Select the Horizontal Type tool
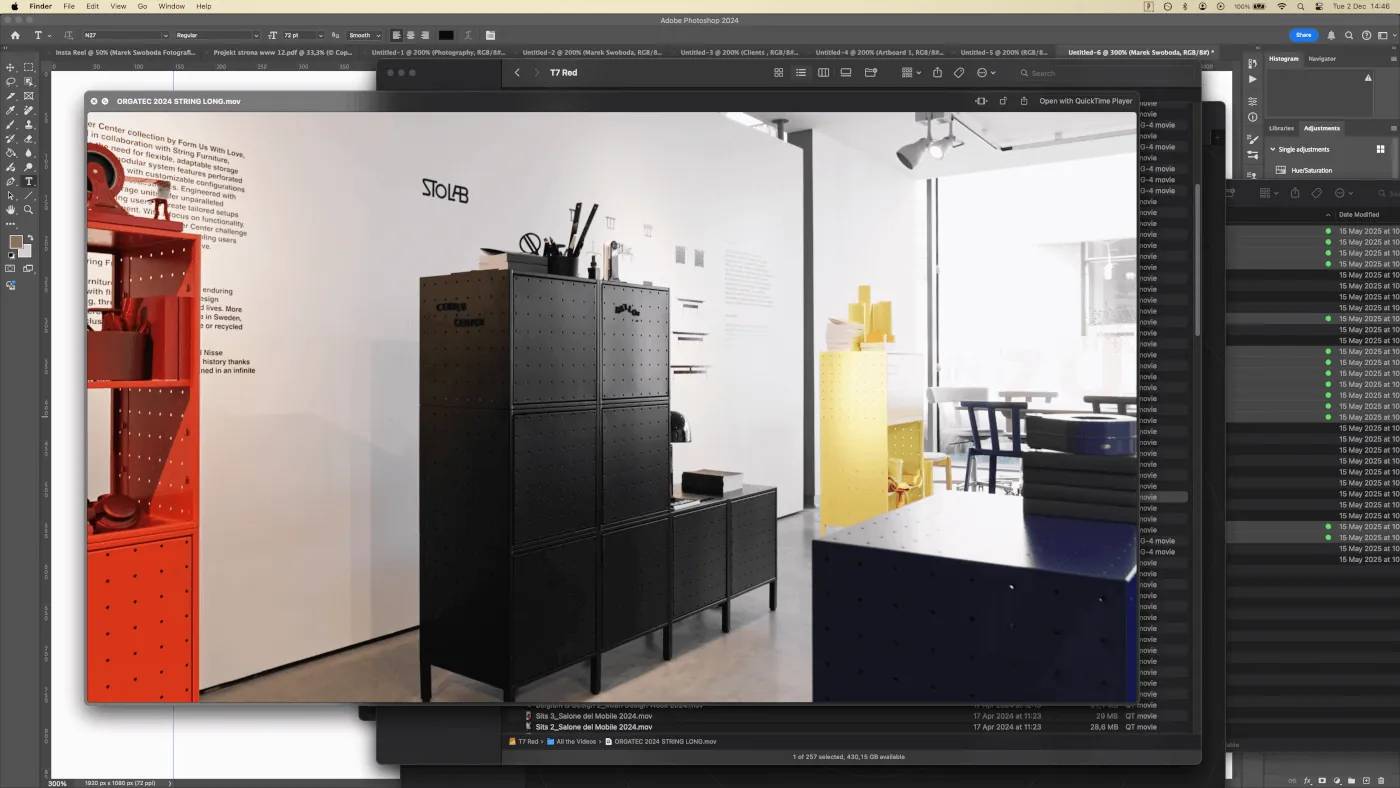Screen dimensions: 1400x788 point(28,182)
